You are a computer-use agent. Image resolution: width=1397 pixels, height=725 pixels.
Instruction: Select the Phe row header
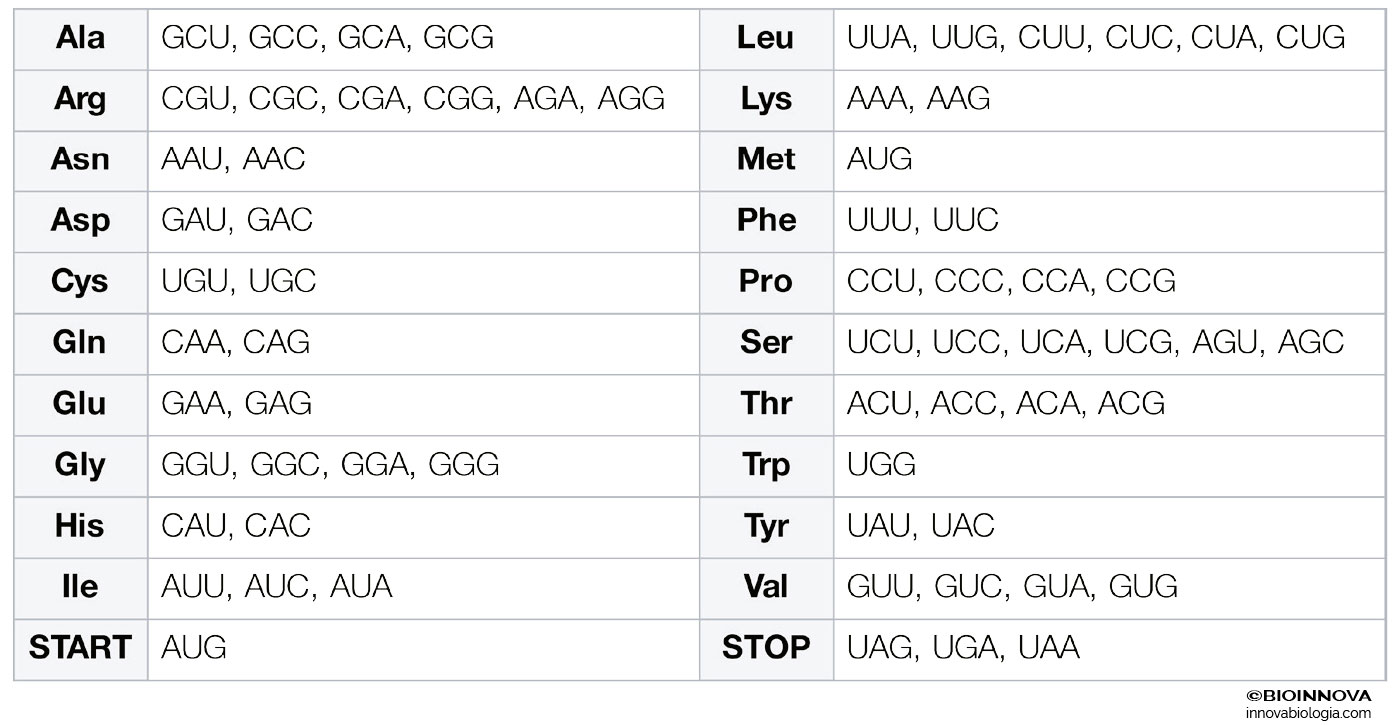pyautogui.click(x=766, y=220)
